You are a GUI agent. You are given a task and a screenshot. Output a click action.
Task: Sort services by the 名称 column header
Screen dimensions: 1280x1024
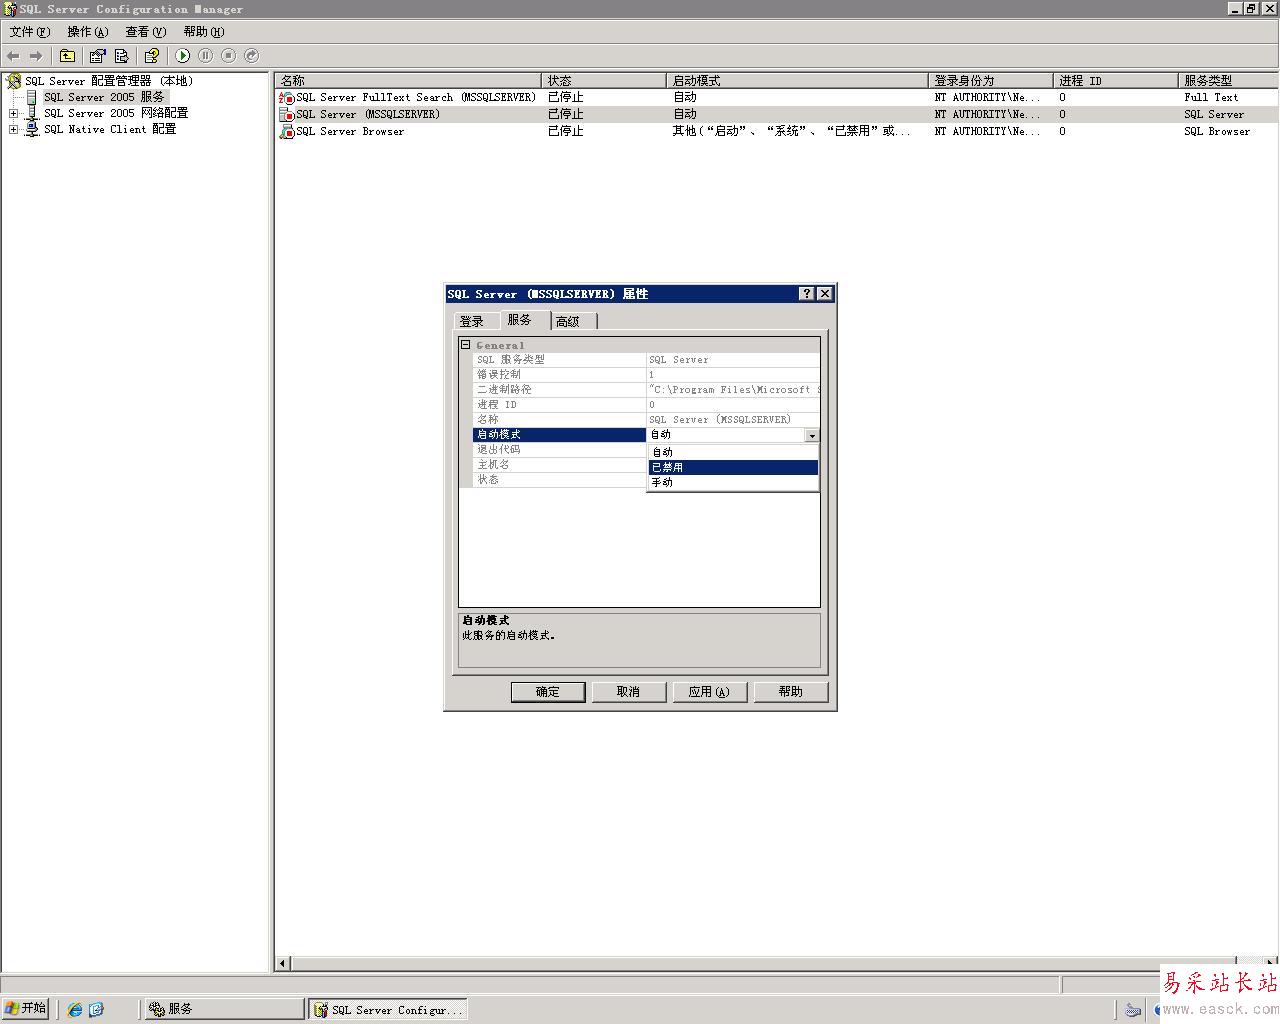tap(408, 80)
